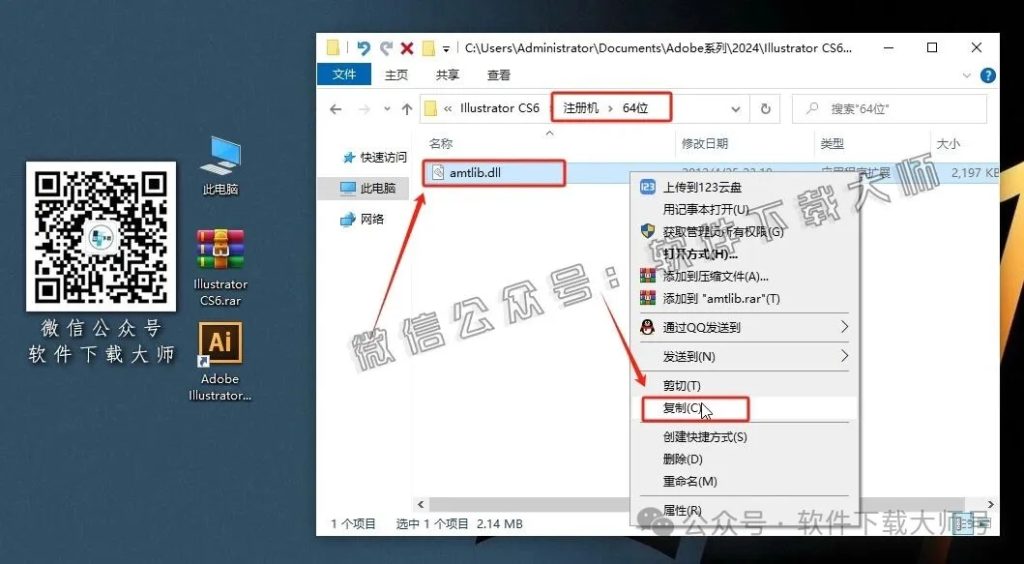Viewport: 1024px width, 564px height.
Task: Choose 属性(R) from context menu
Action: coord(682,510)
